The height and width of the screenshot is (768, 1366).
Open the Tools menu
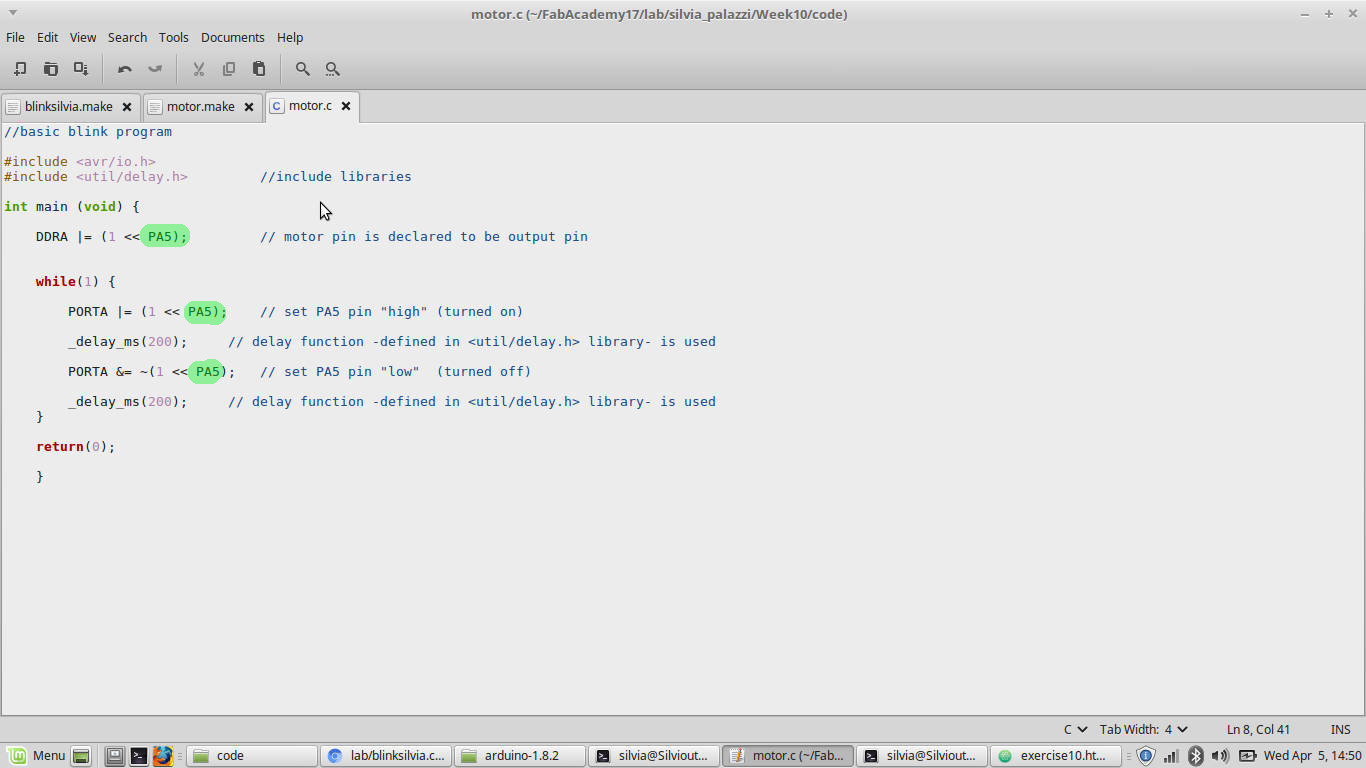173,37
